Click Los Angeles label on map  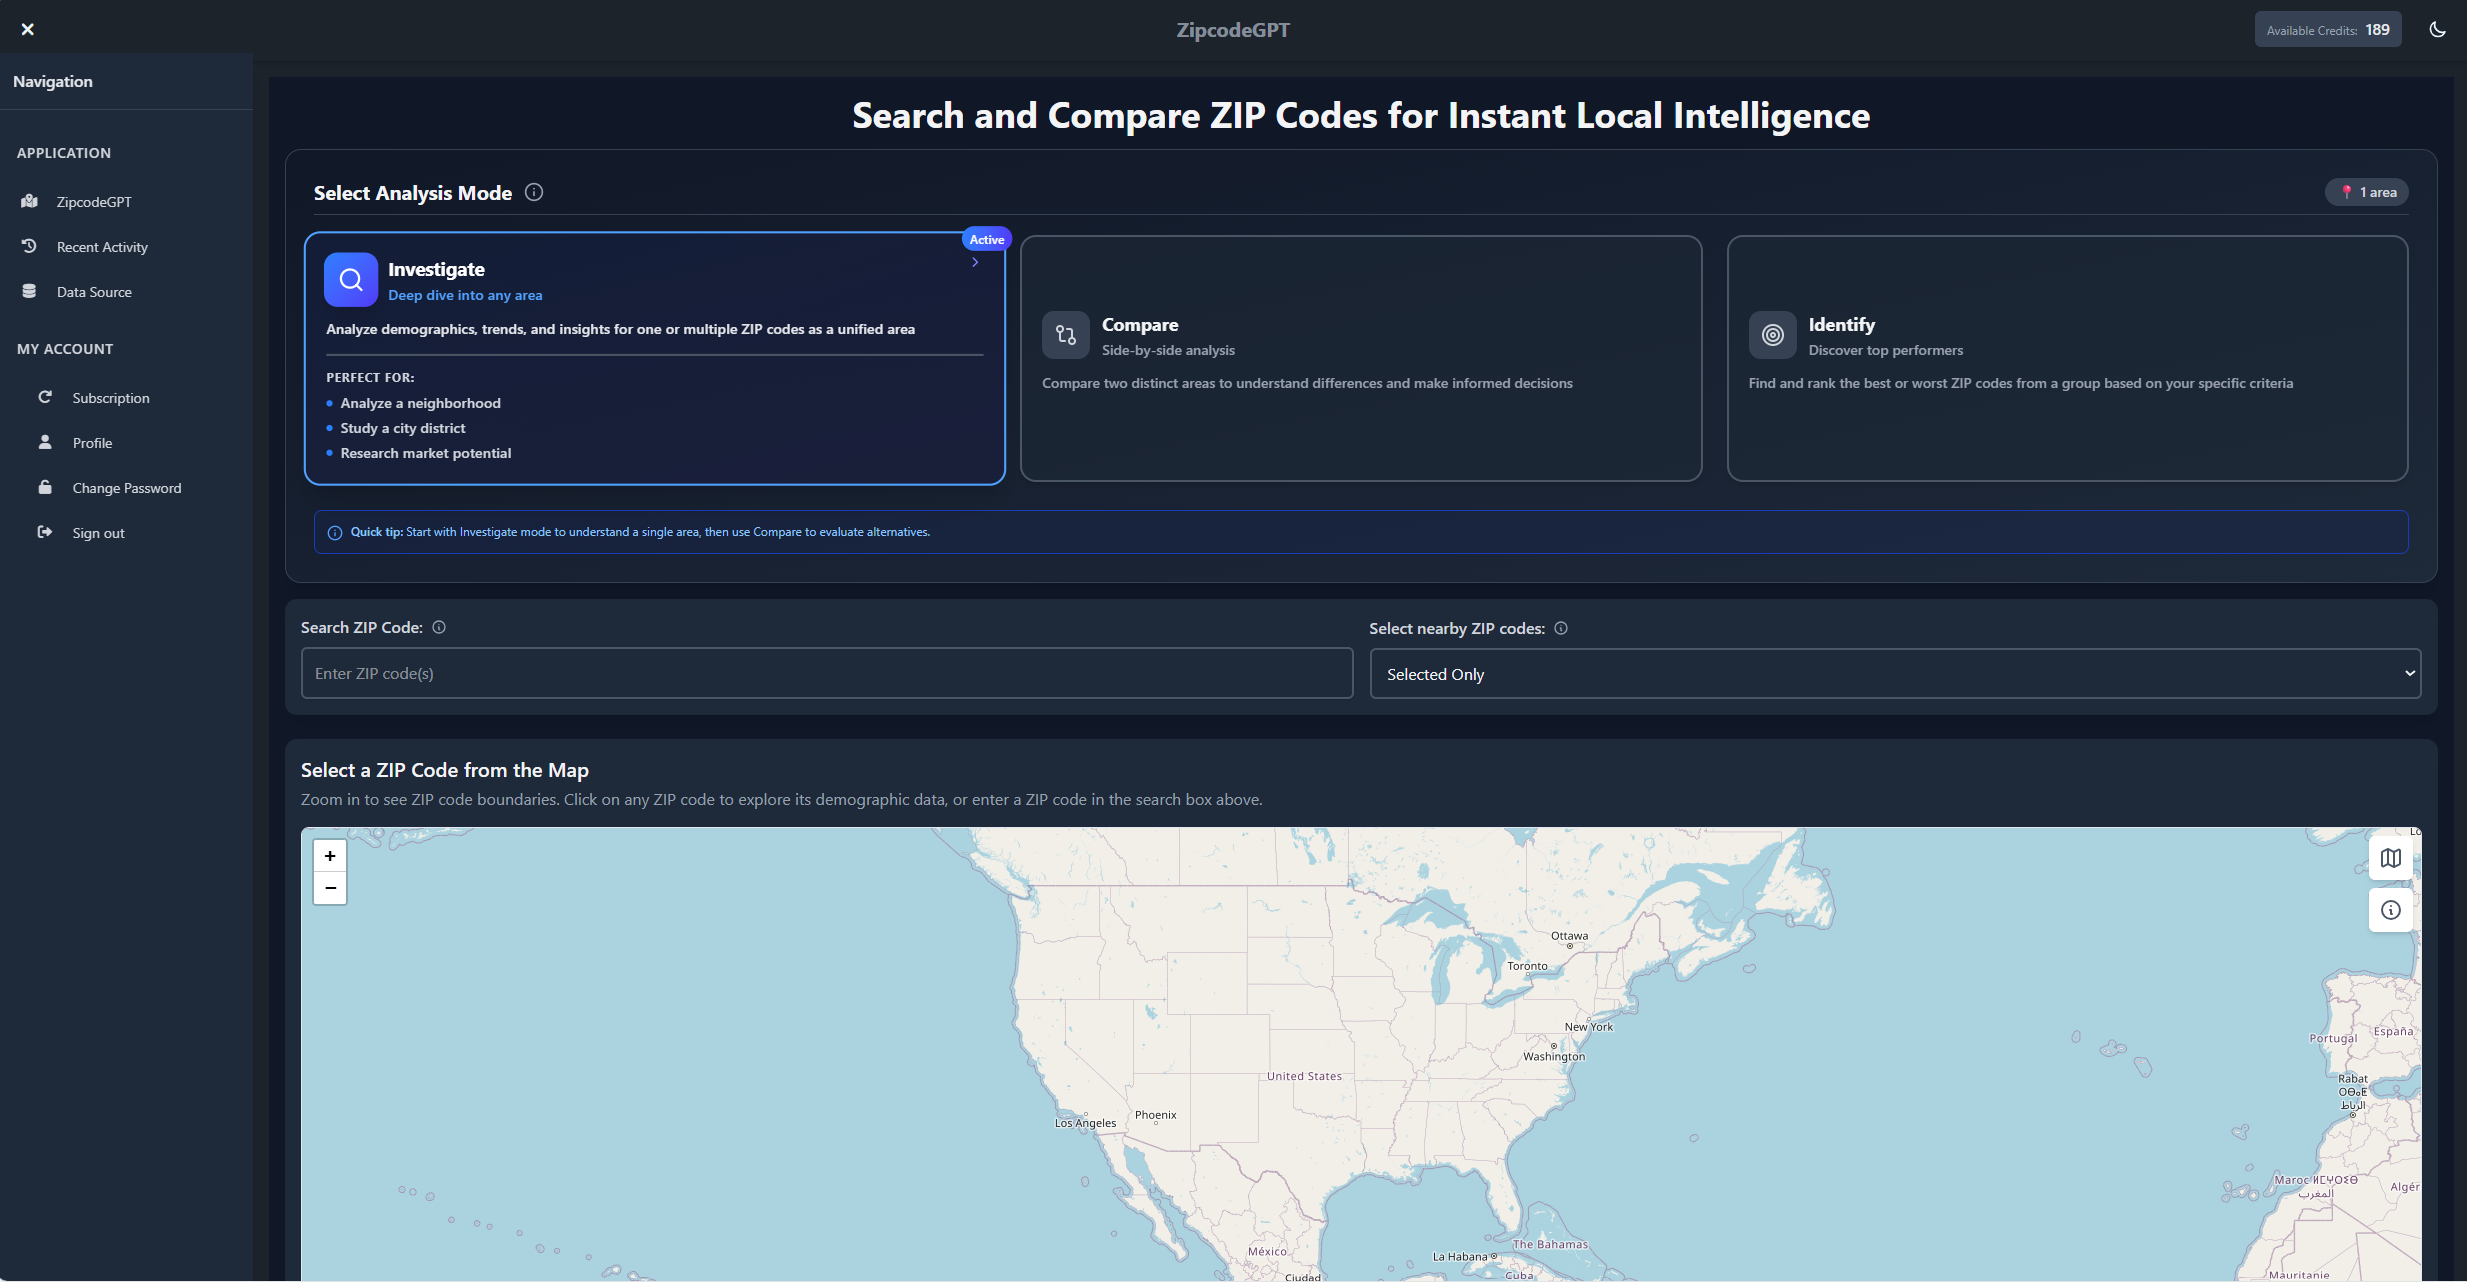point(1086,1123)
